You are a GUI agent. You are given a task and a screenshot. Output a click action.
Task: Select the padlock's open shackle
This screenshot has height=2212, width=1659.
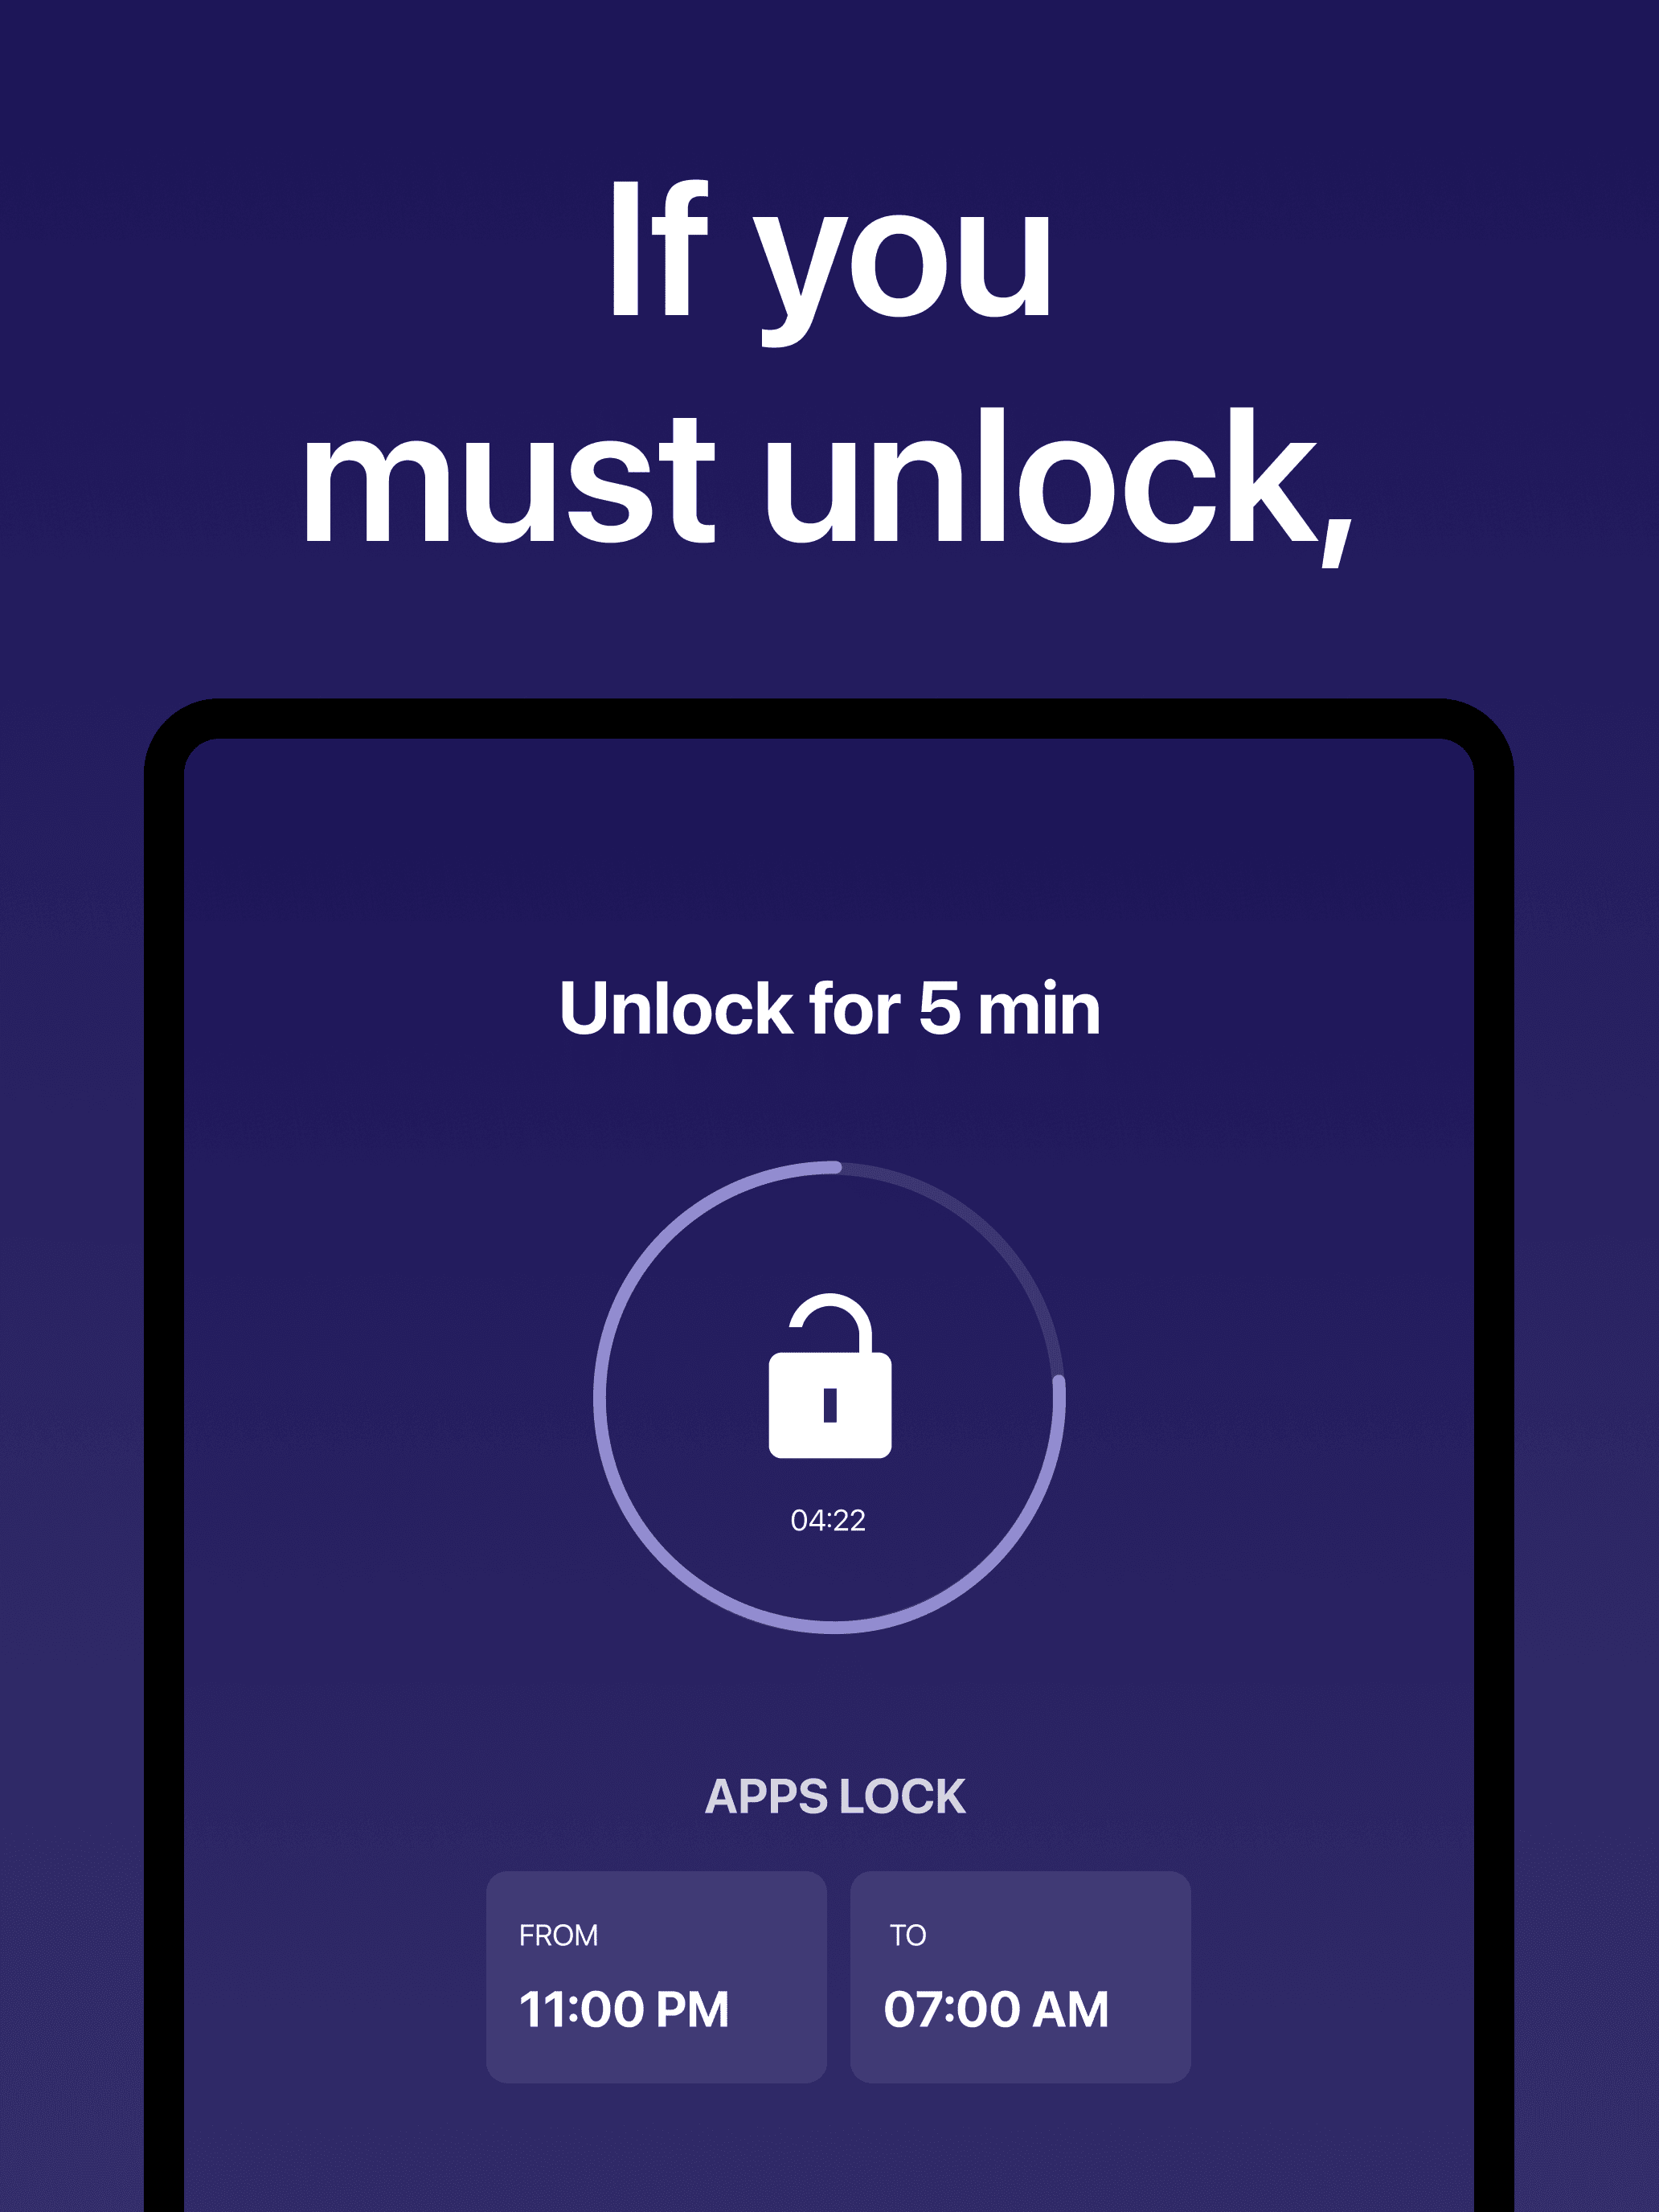831,1323
